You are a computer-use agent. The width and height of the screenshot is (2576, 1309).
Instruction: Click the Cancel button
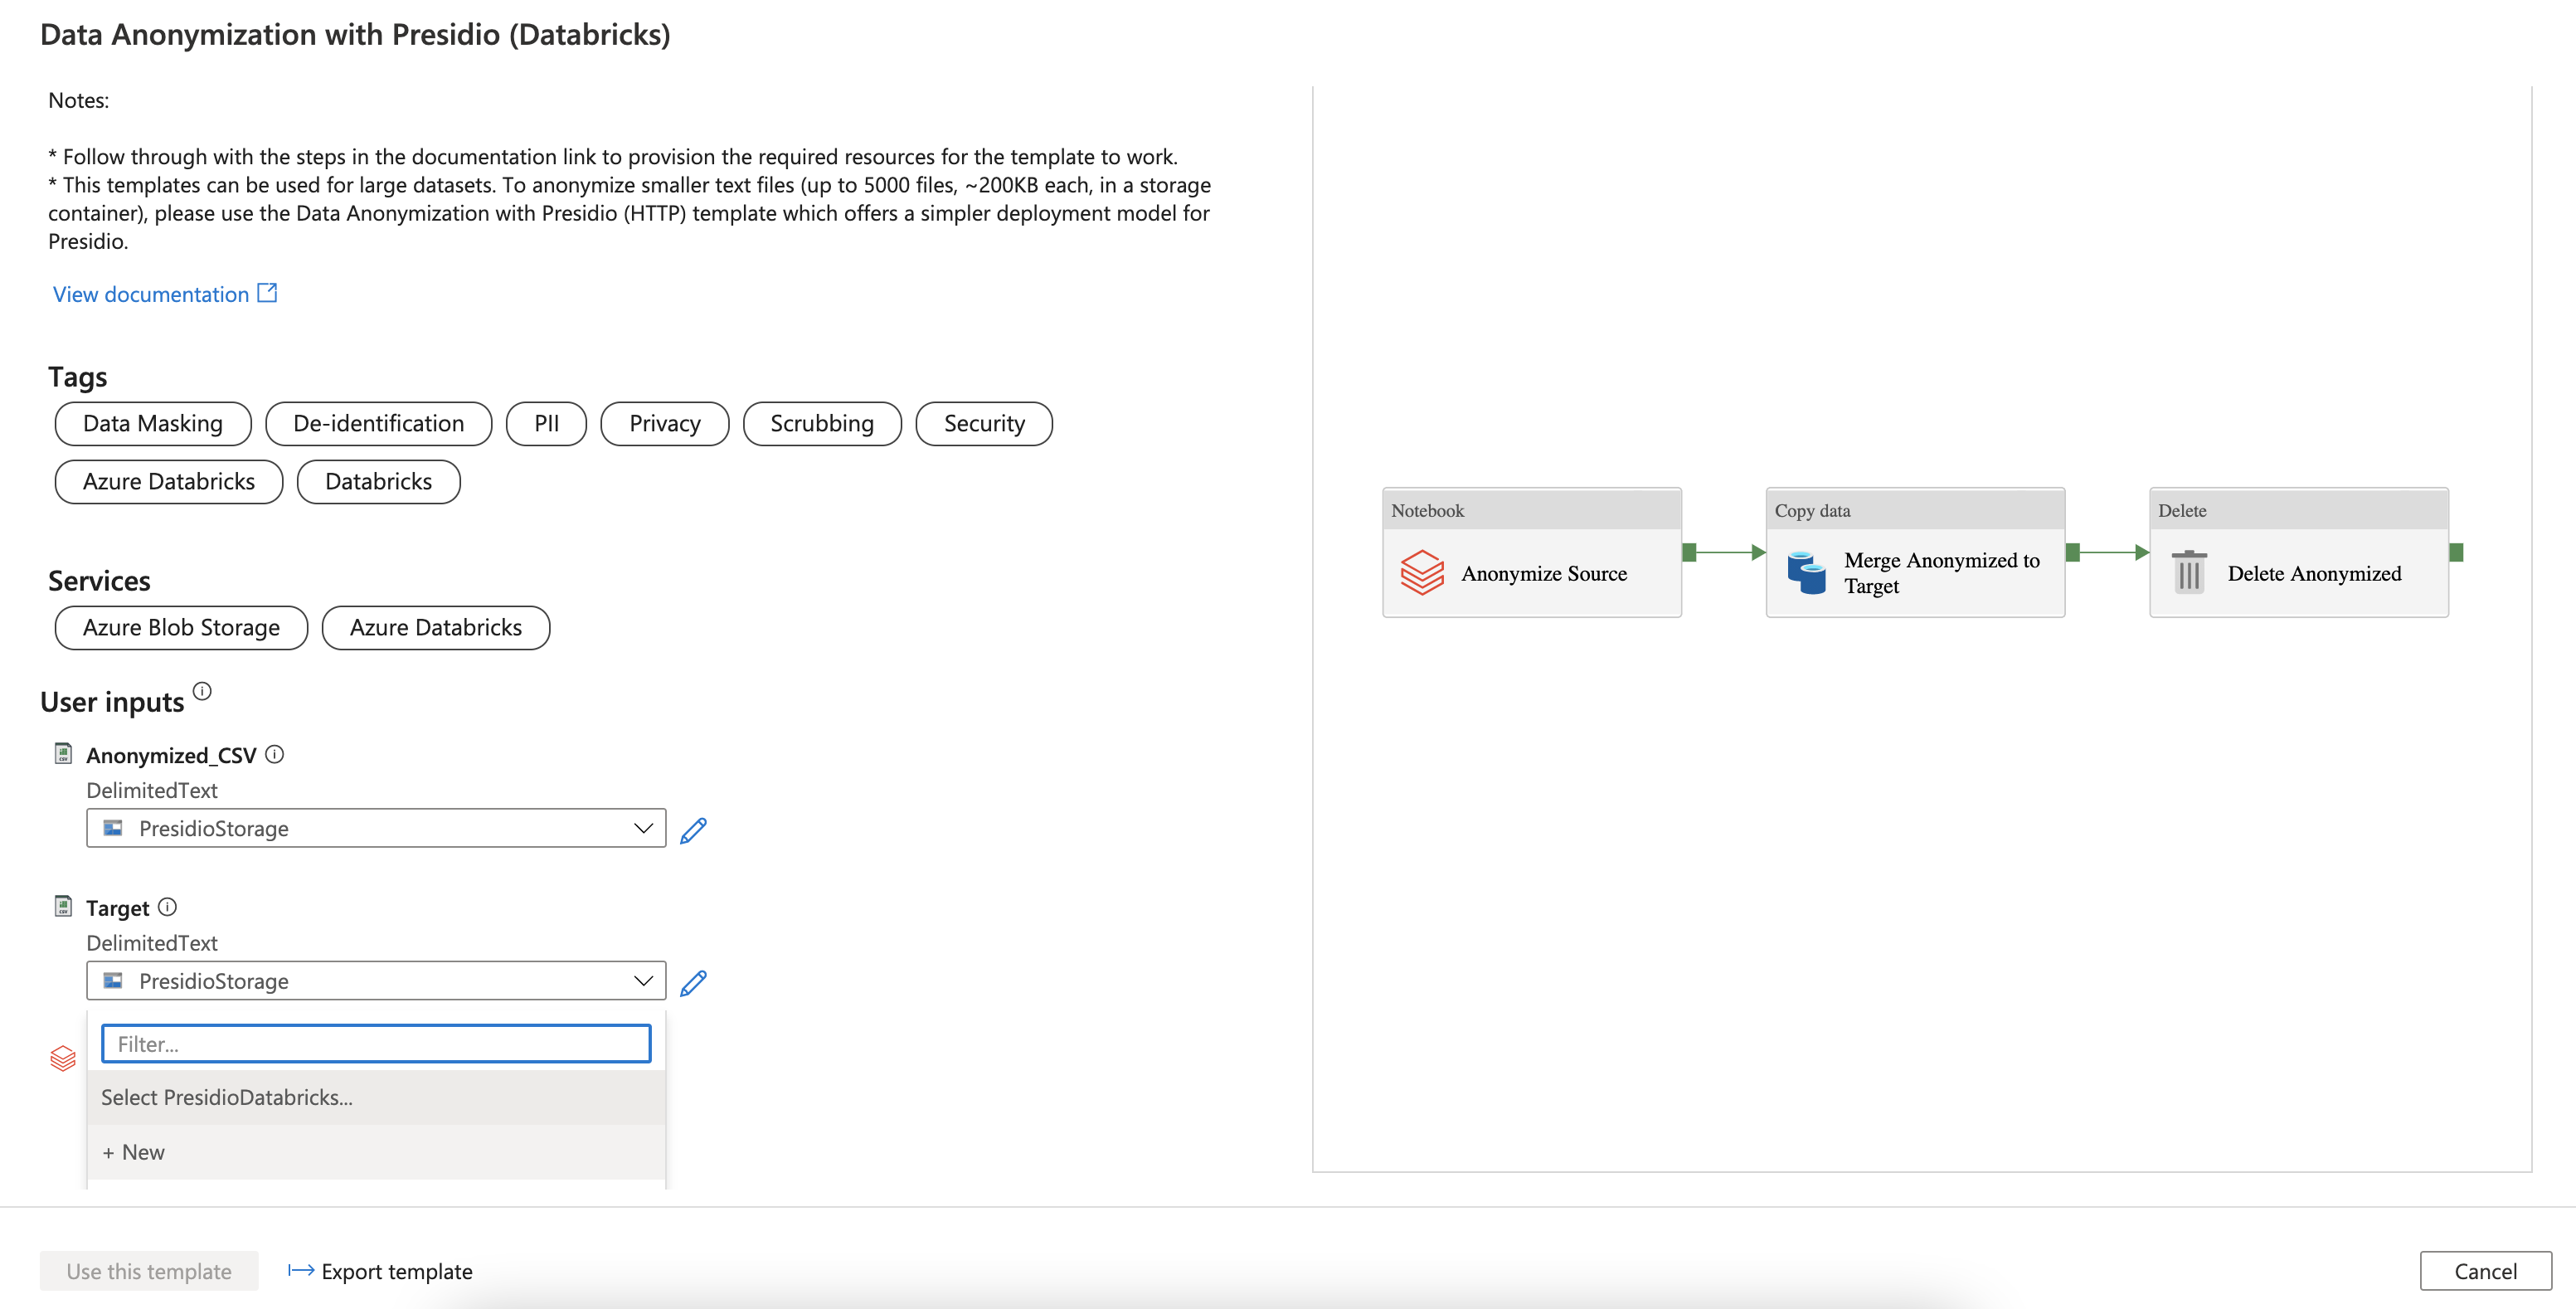2485,1271
